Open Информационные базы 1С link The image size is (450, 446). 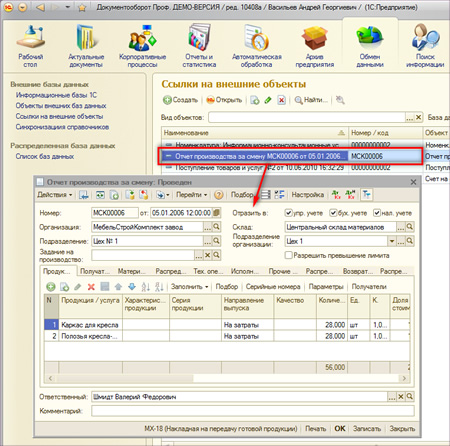coord(56,95)
